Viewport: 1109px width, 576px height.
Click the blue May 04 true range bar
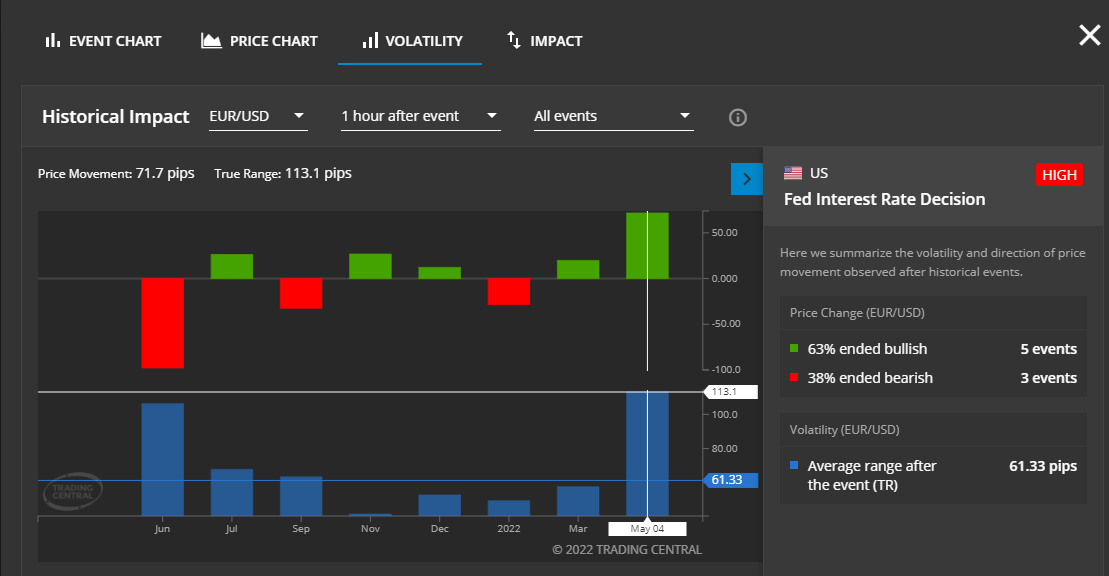[647, 454]
